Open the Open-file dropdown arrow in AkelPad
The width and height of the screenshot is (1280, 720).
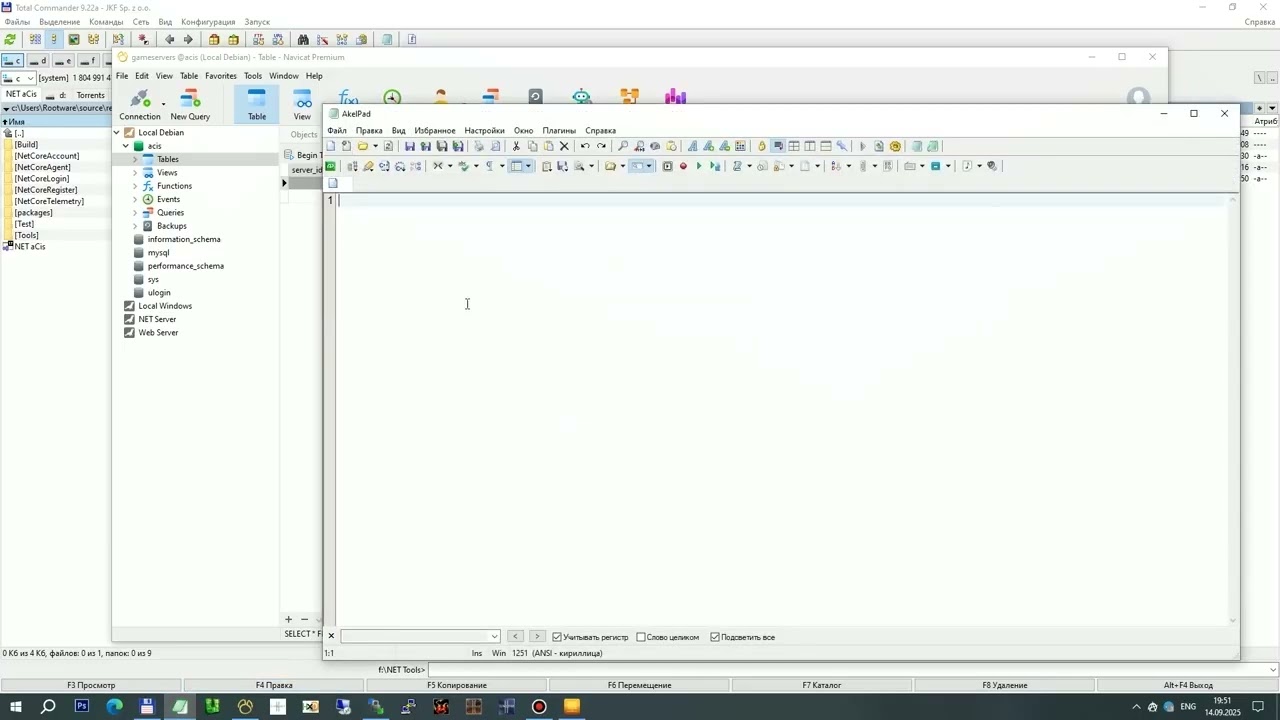(x=375, y=146)
